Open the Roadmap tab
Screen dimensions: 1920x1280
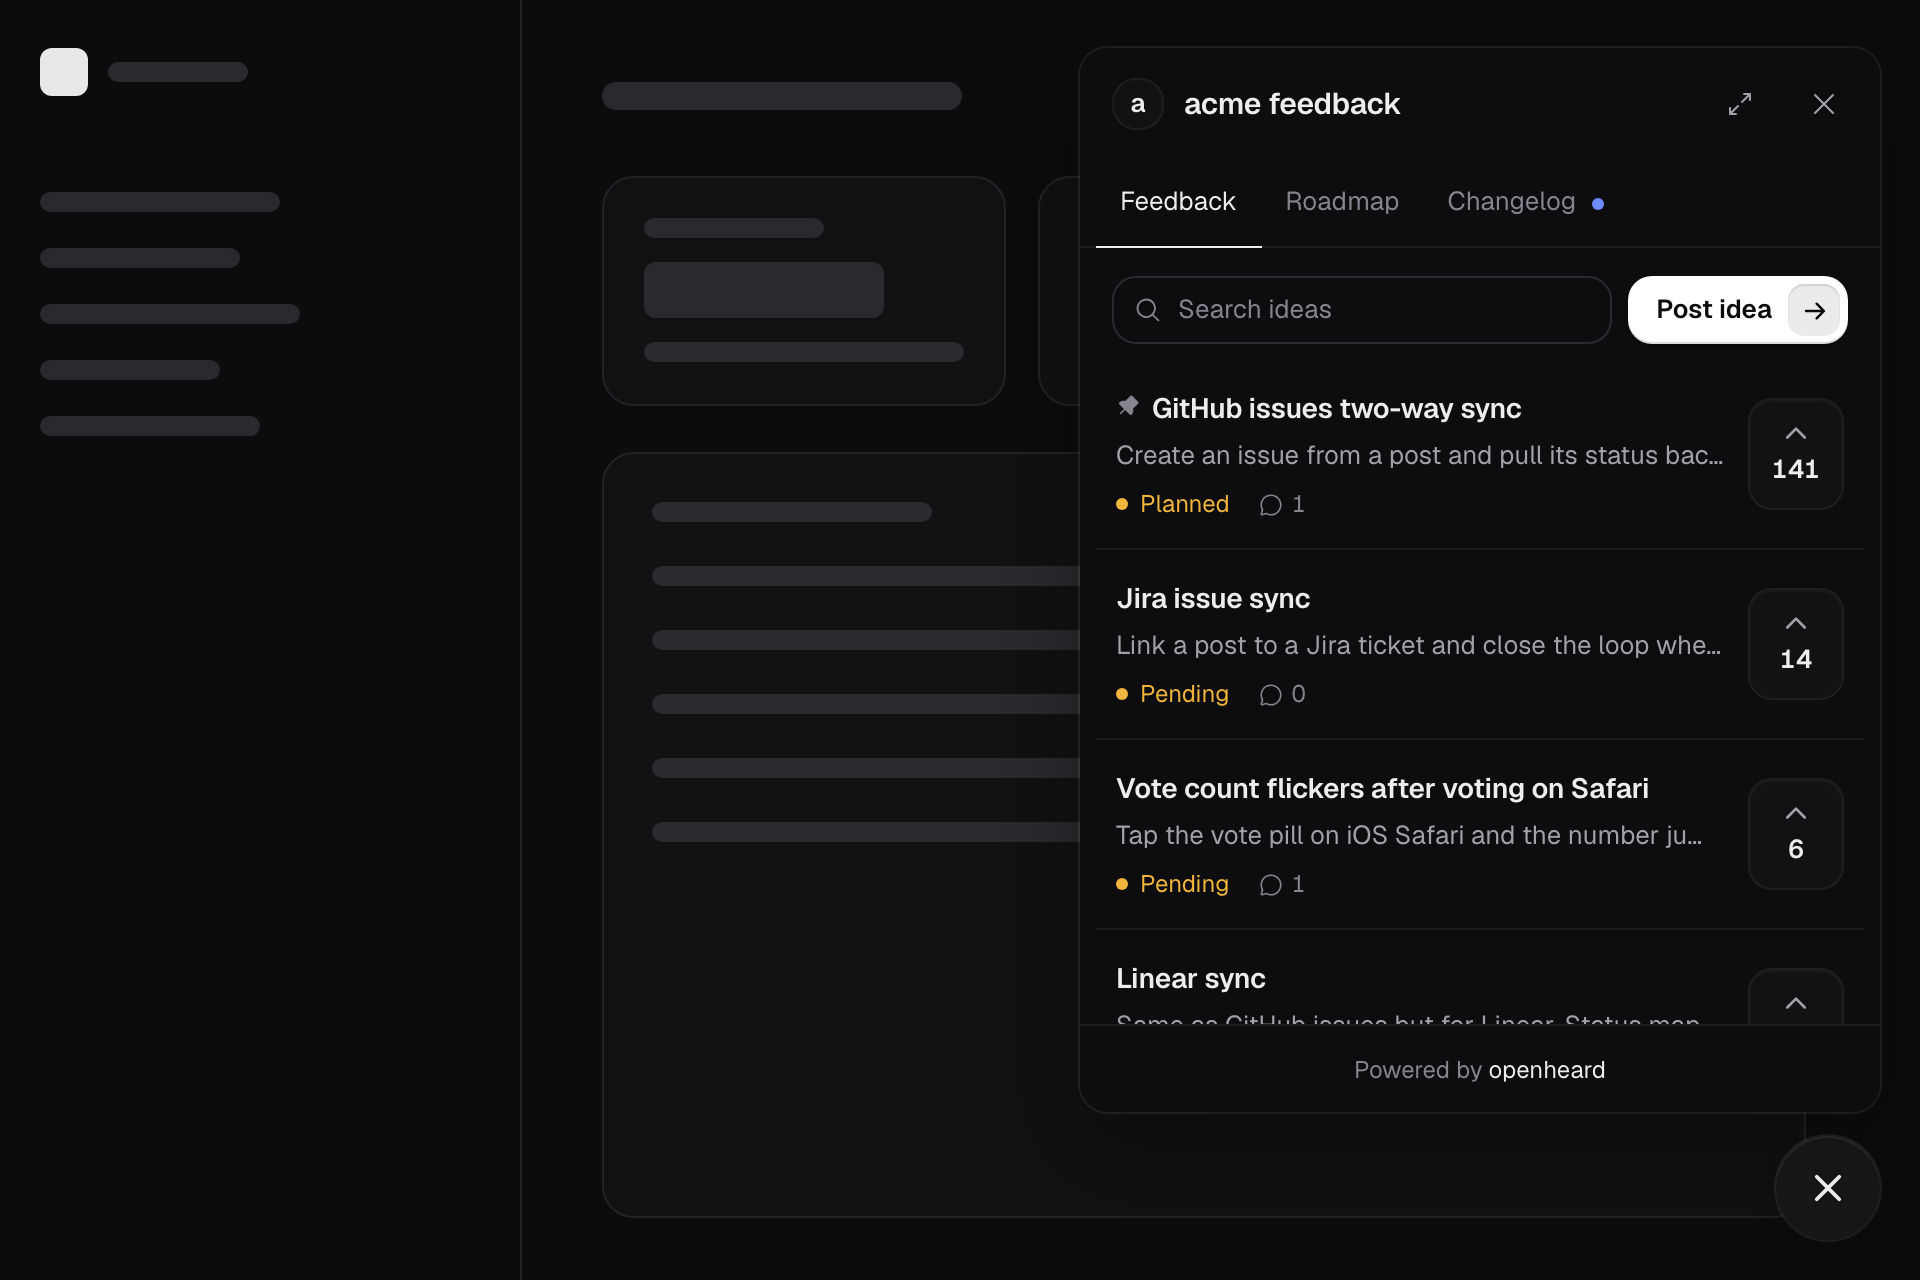(1342, 202)
